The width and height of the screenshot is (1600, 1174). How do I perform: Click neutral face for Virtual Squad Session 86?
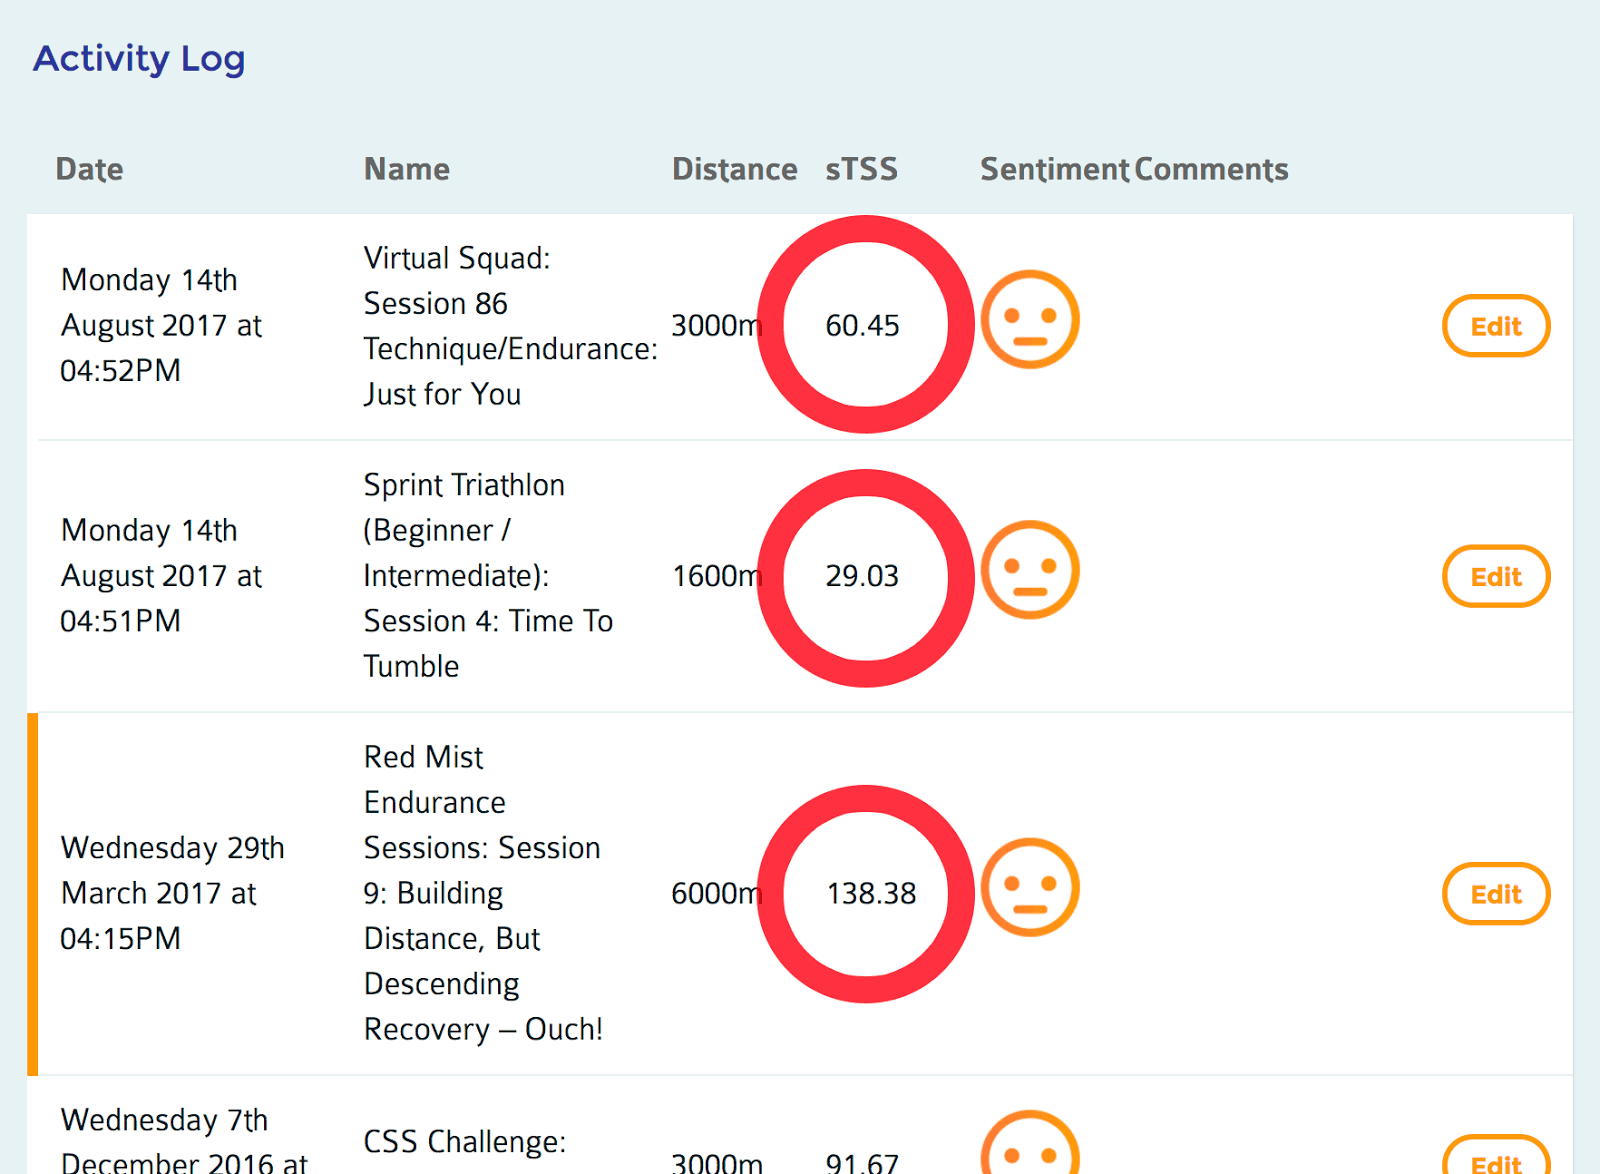point(1029,320)
